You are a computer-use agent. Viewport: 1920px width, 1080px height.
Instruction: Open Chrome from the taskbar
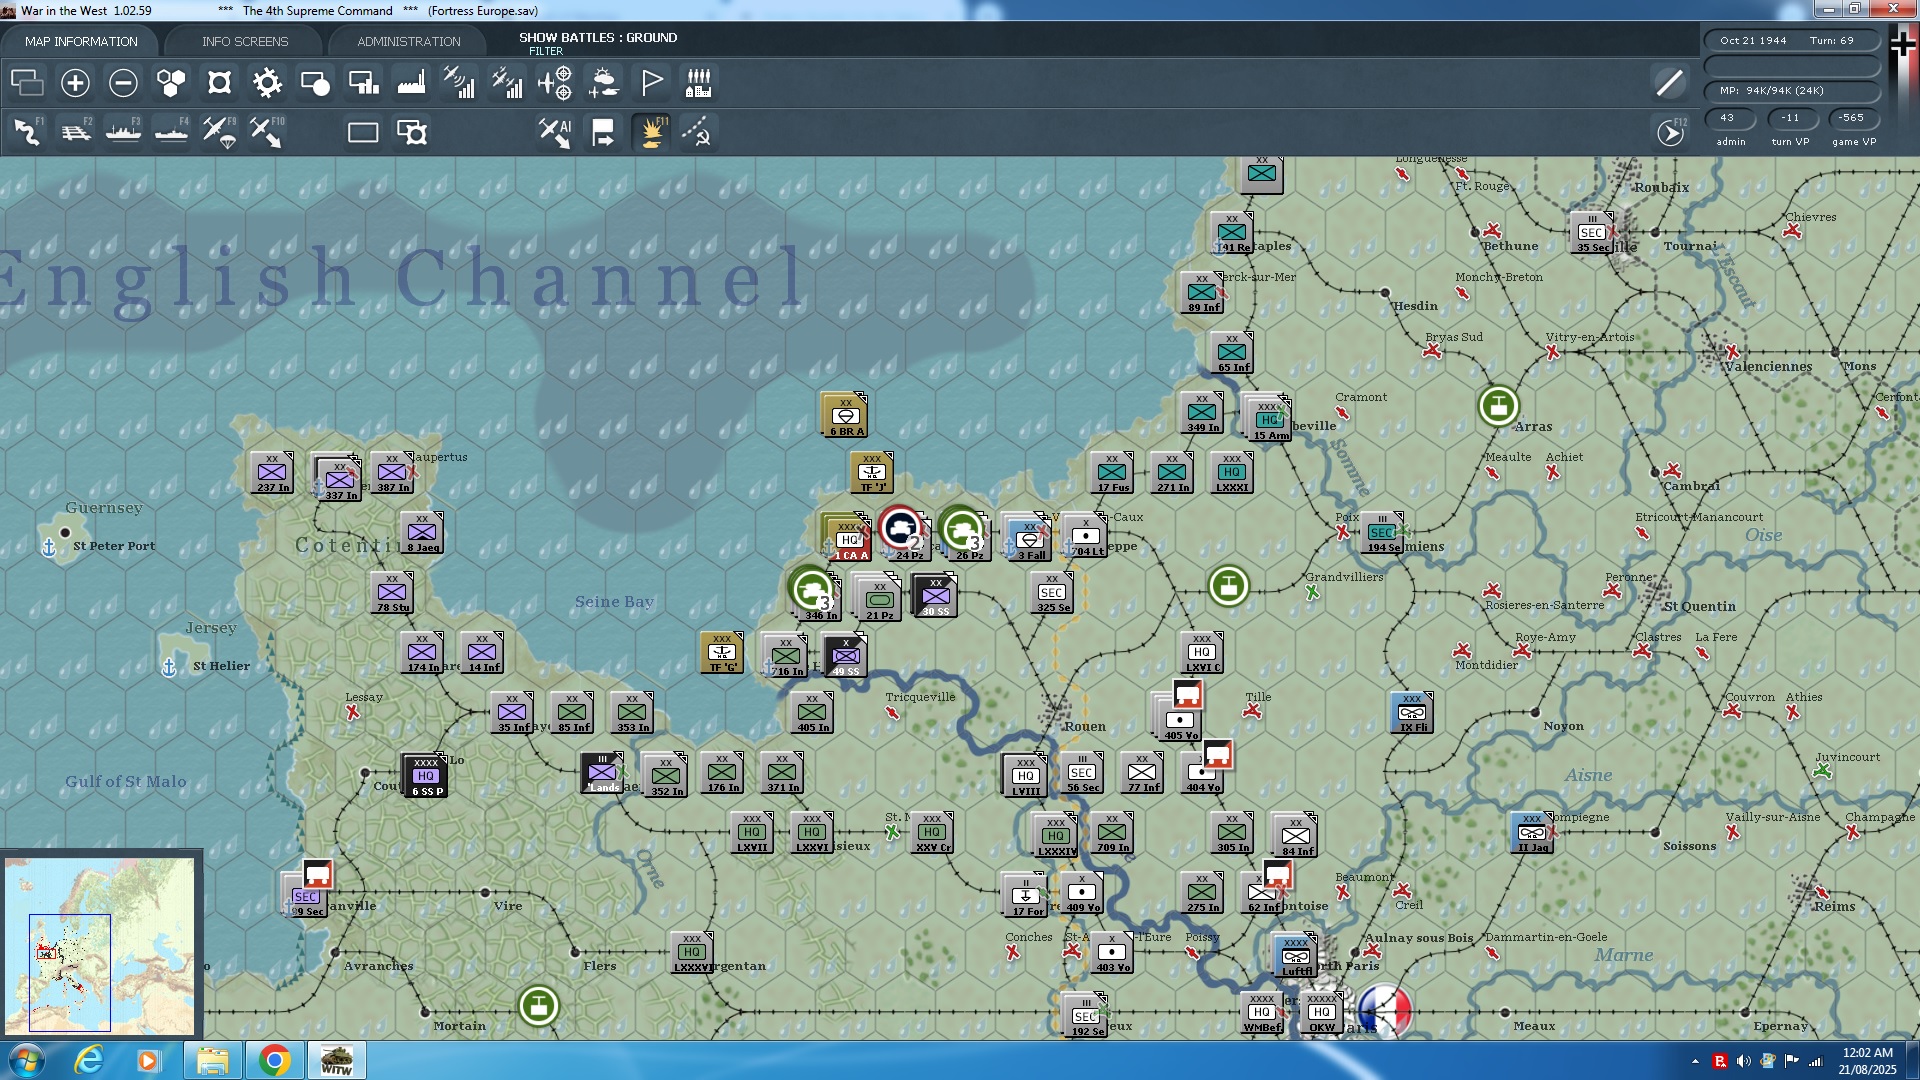(x=274, y=1060)
